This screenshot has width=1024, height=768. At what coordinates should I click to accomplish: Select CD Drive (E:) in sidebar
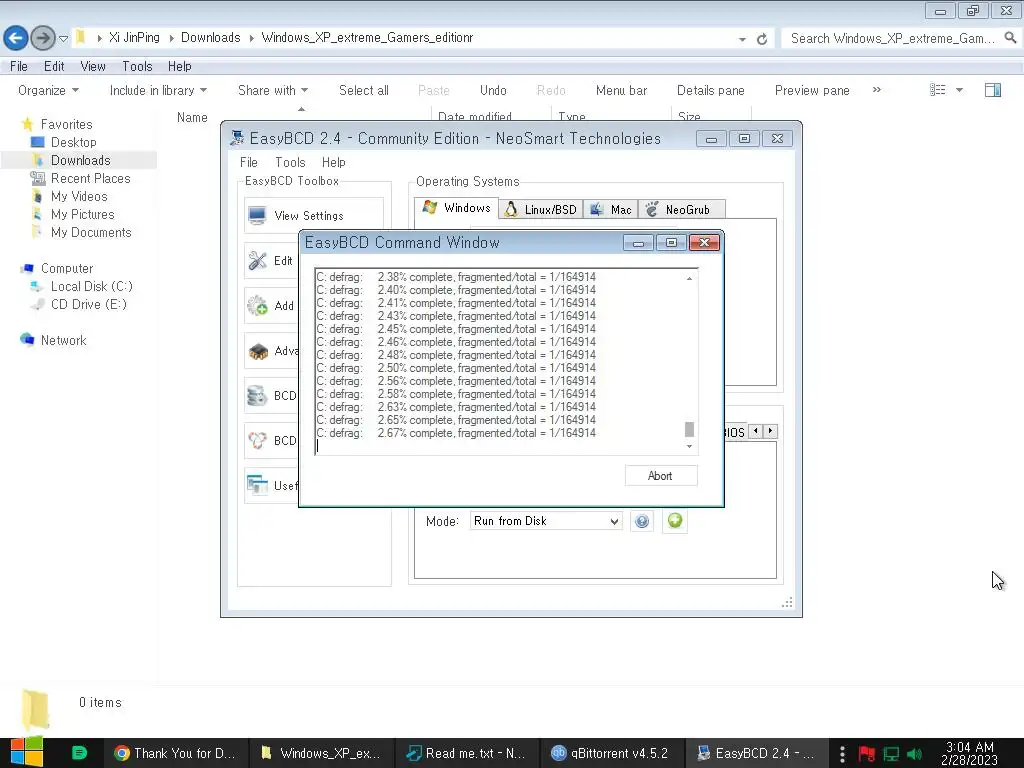88,304
